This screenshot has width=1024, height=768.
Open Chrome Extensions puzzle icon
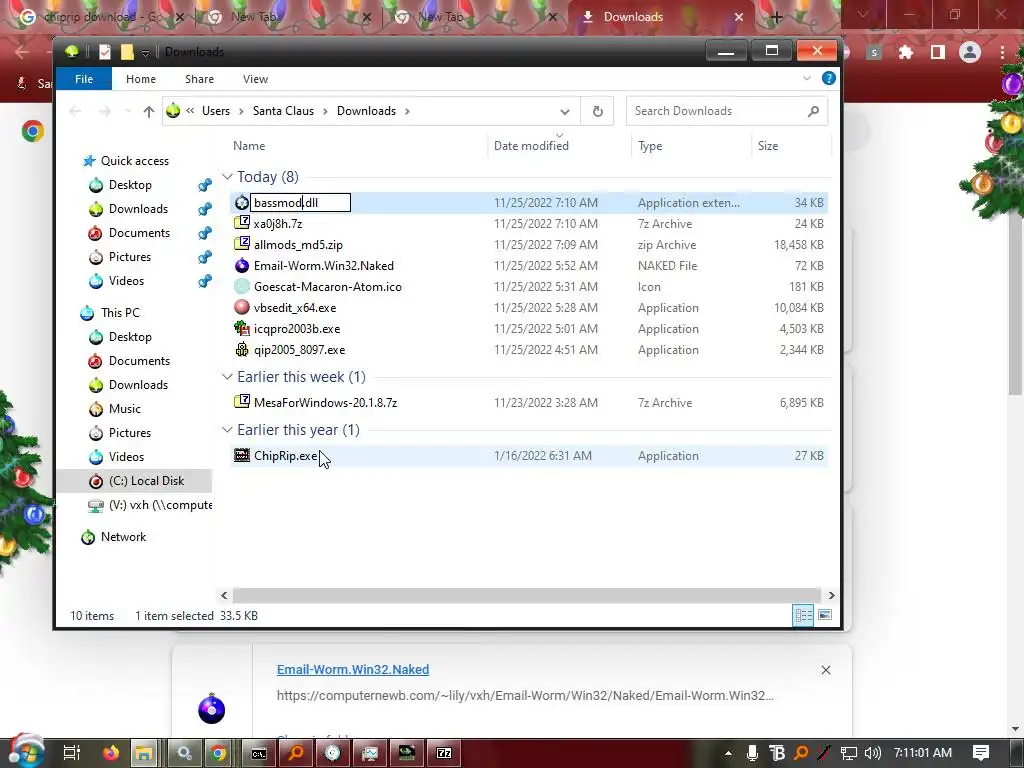pos(906,52)
